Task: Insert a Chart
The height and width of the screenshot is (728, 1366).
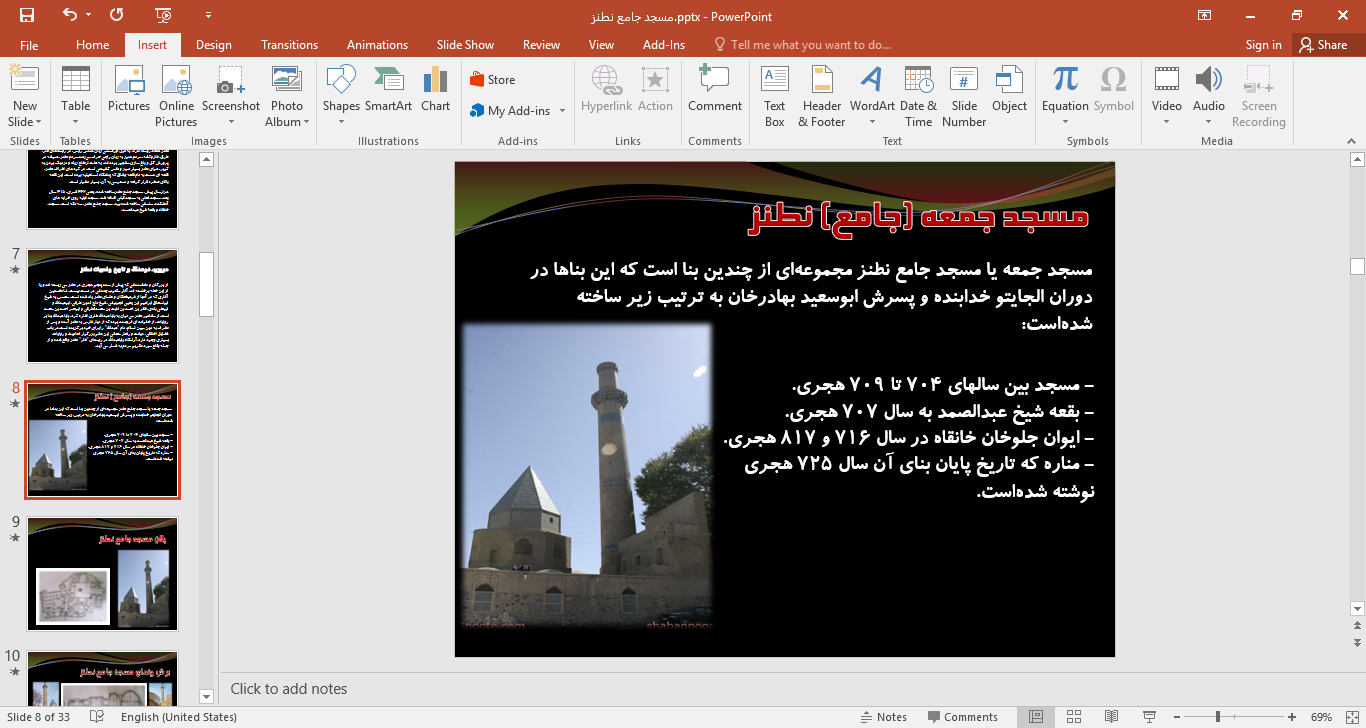Action: click(x=435, y=89)
